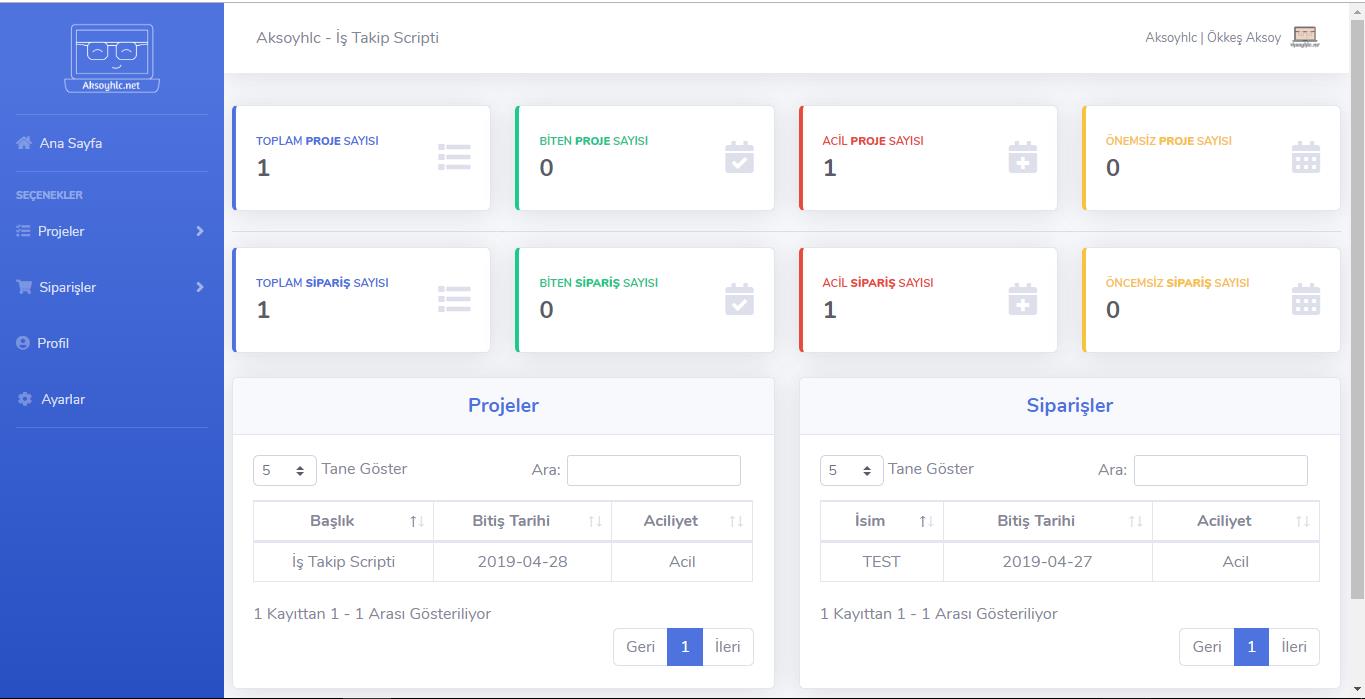This screenshot has width=1365, height=699.
Task: Click the gear icon beside Ayarlar
Action: click(x=25, y=399)
